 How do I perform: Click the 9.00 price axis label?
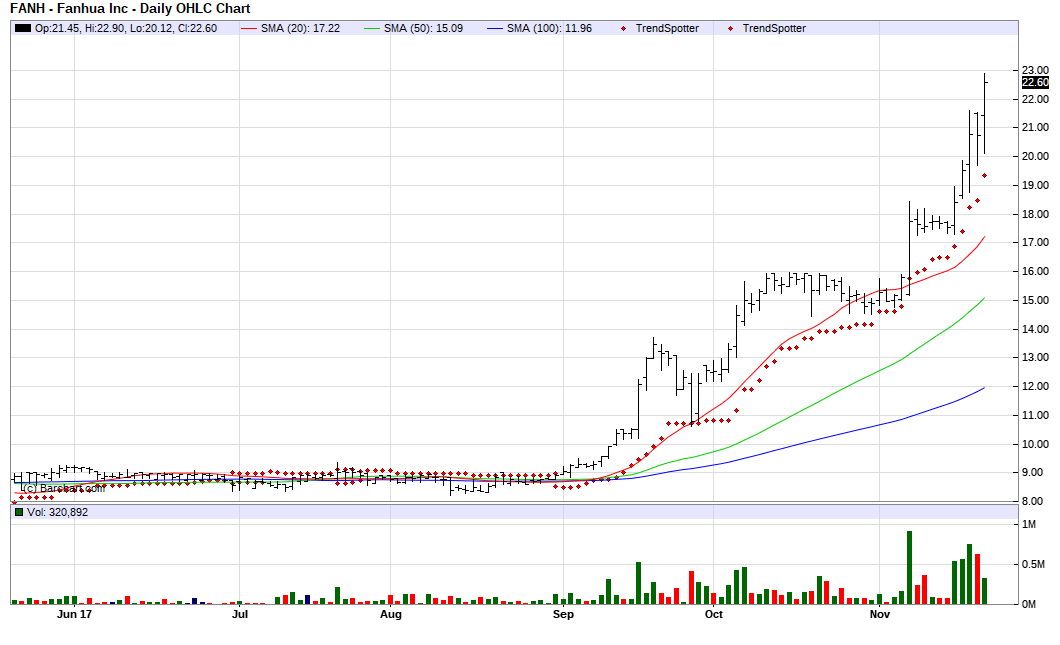coord(1035,473)
